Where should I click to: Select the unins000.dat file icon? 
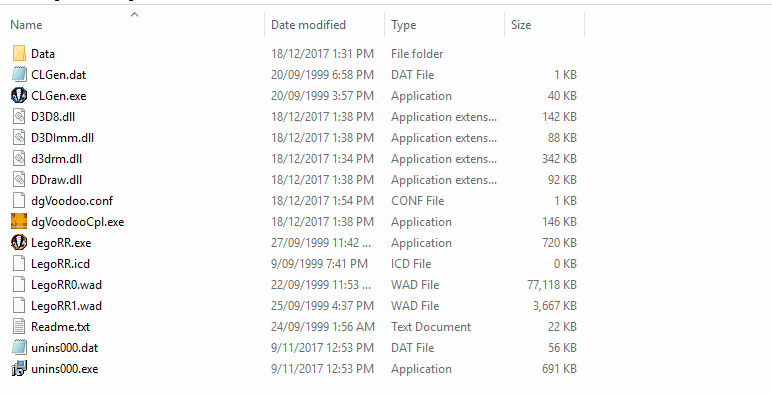[x=19, y=348]
